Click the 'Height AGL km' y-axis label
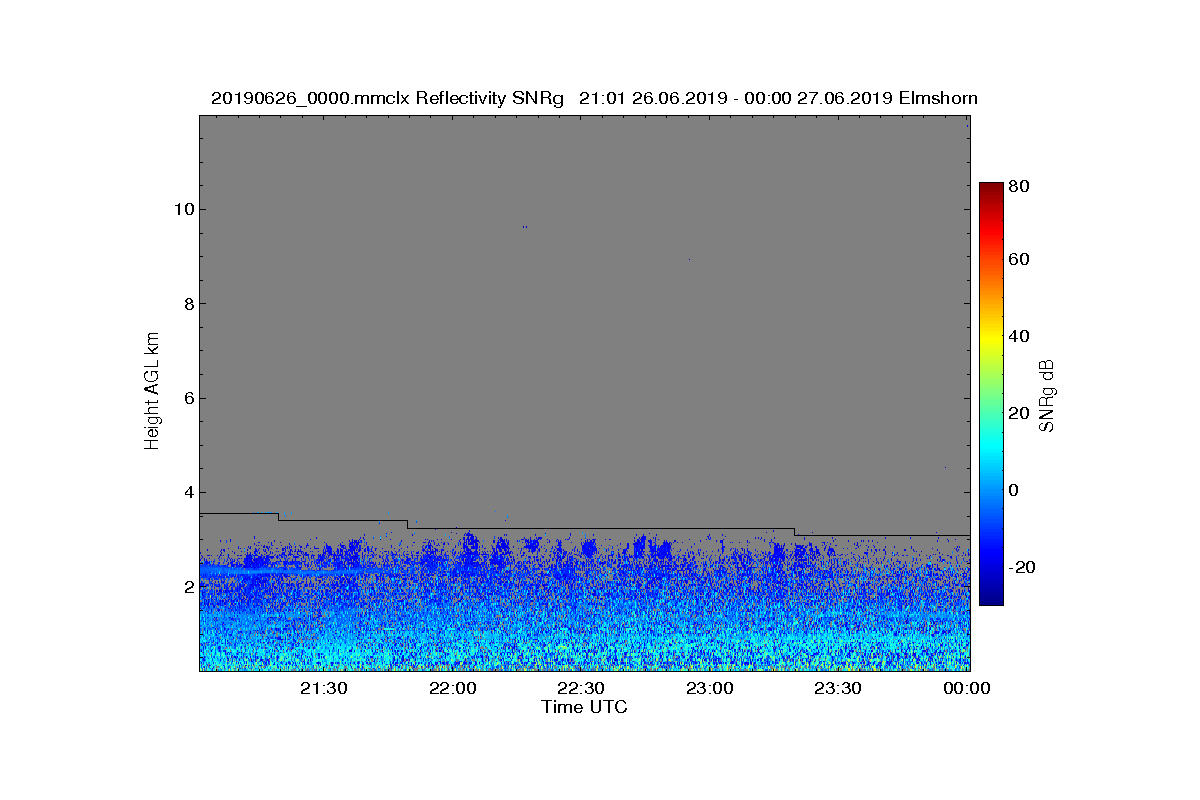1200x800 pixels. click(152, 393)
